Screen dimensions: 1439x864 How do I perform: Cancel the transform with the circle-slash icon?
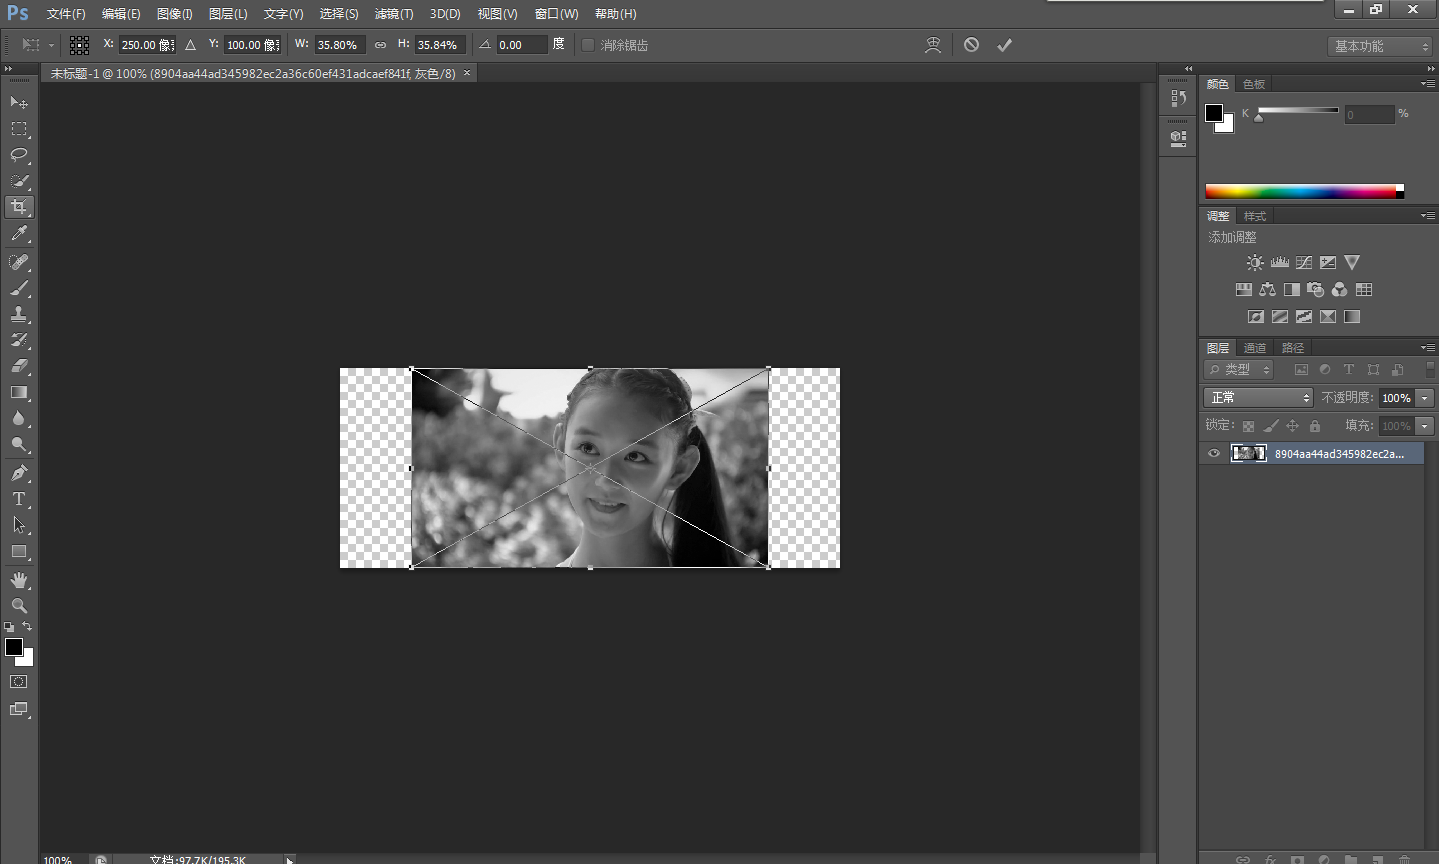[x=971, y=45]
